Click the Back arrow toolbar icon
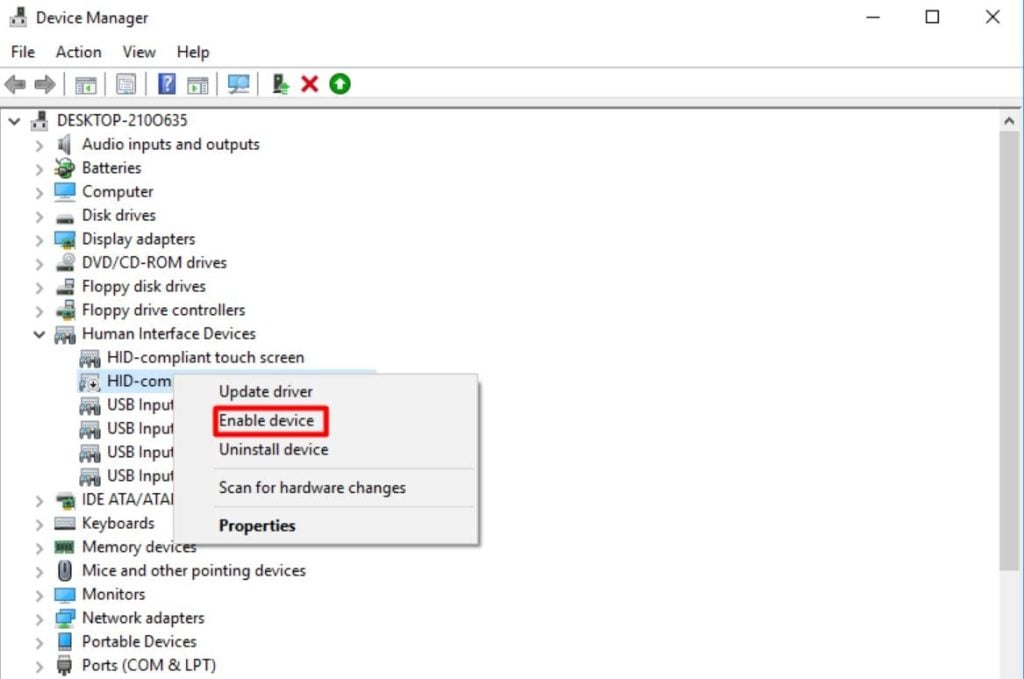1024x679 pixels. [x=15, y=84]
